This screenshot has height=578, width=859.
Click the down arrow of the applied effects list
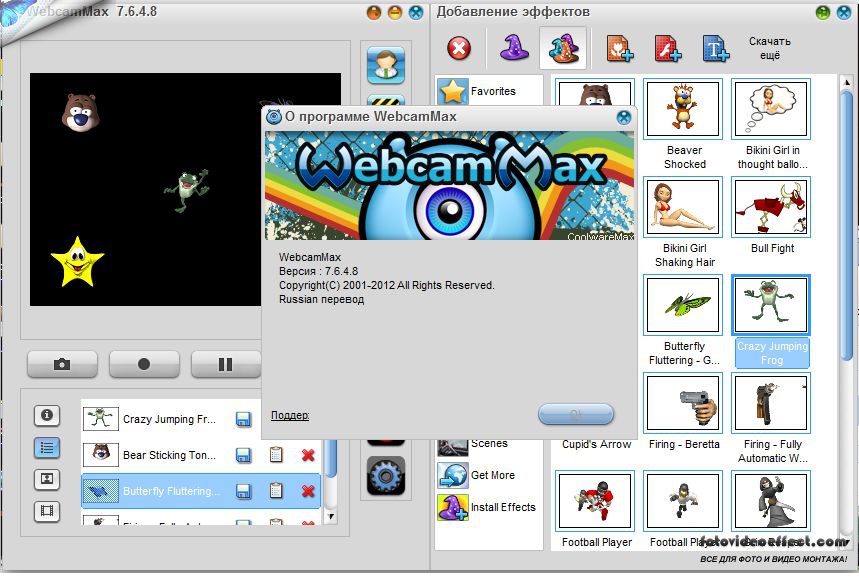coord(330,517)
